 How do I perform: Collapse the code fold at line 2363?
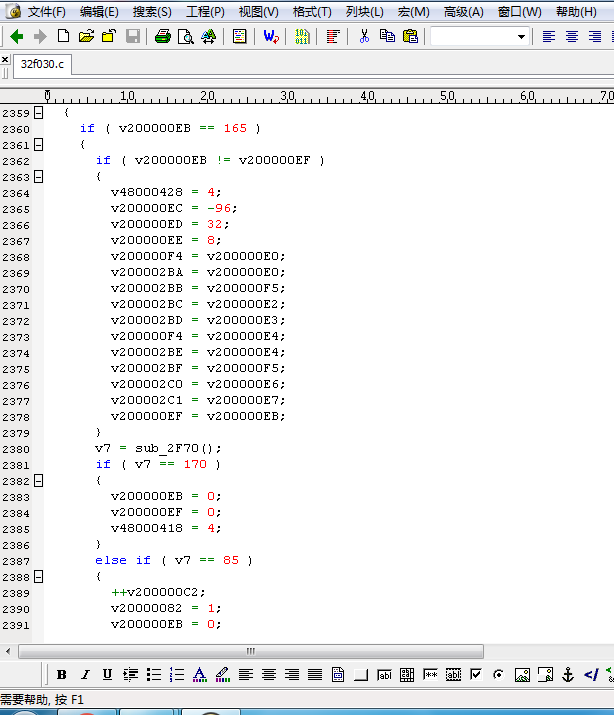coord(38,177)
